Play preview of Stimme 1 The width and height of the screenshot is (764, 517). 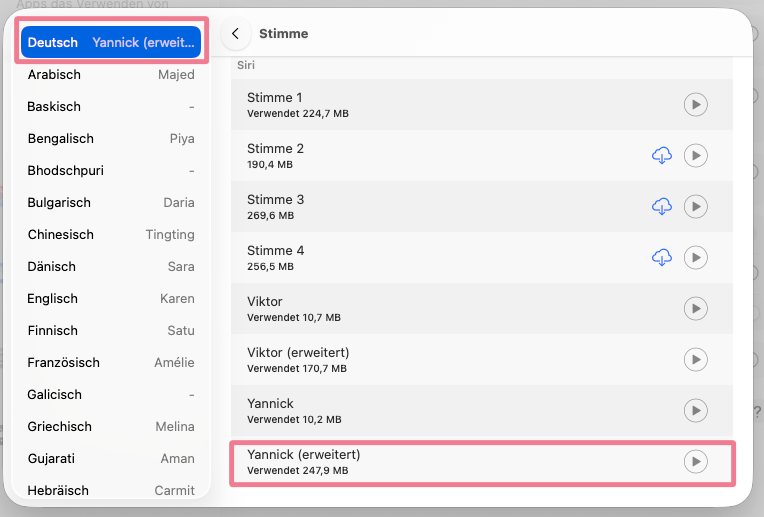click(x=695, y=105)
